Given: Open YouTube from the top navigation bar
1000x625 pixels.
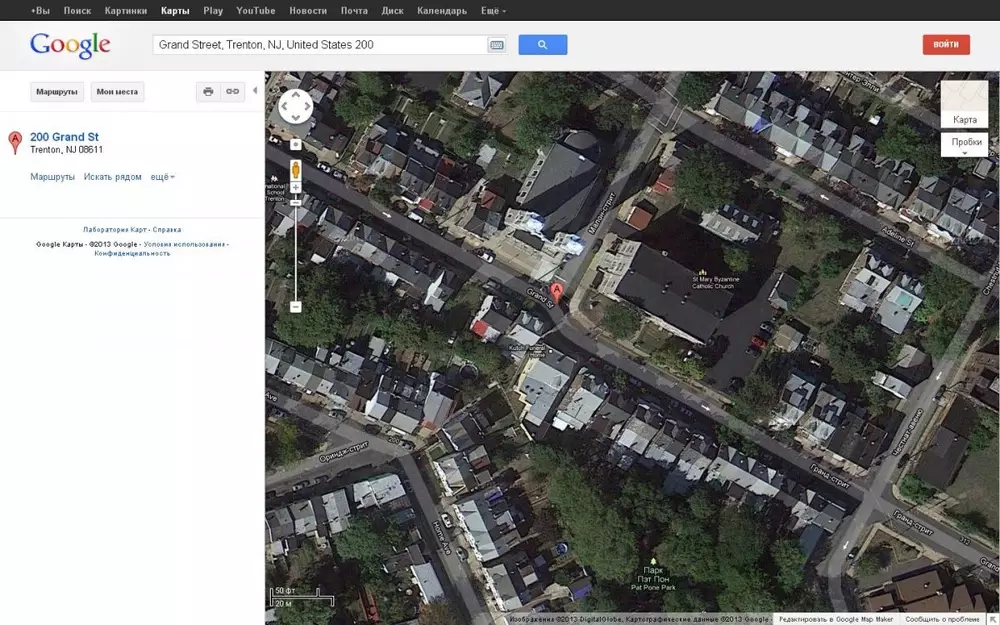Looking at the screenshot, I should pyautogui.click(x=255, y=11).
